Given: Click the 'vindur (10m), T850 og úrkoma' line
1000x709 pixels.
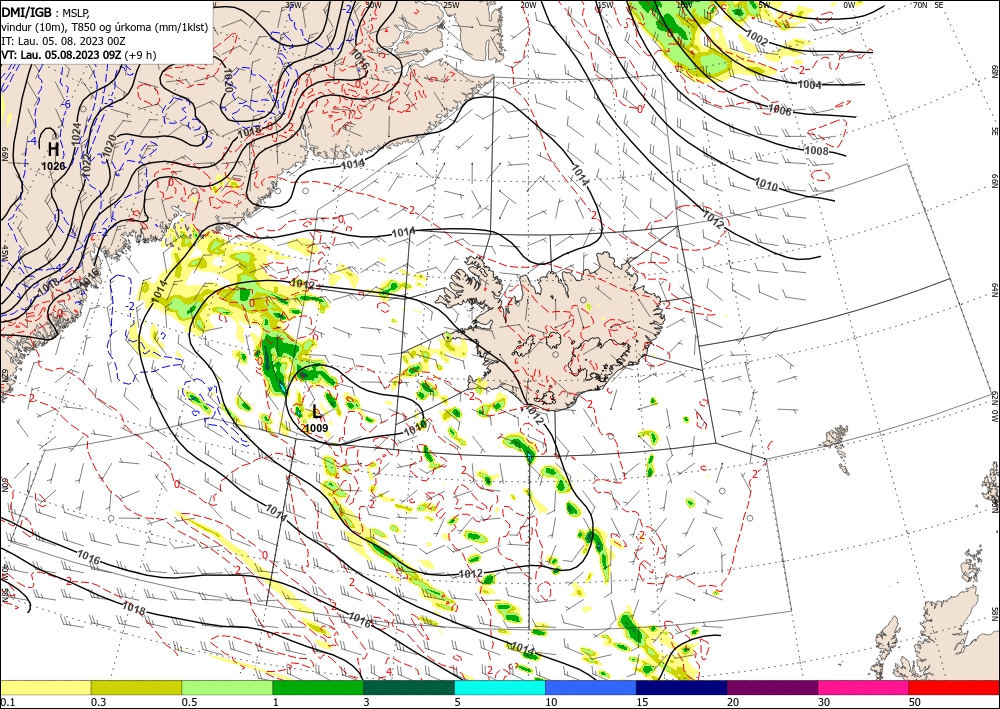Looking at the screenshot, I should (x=105, y=27).
